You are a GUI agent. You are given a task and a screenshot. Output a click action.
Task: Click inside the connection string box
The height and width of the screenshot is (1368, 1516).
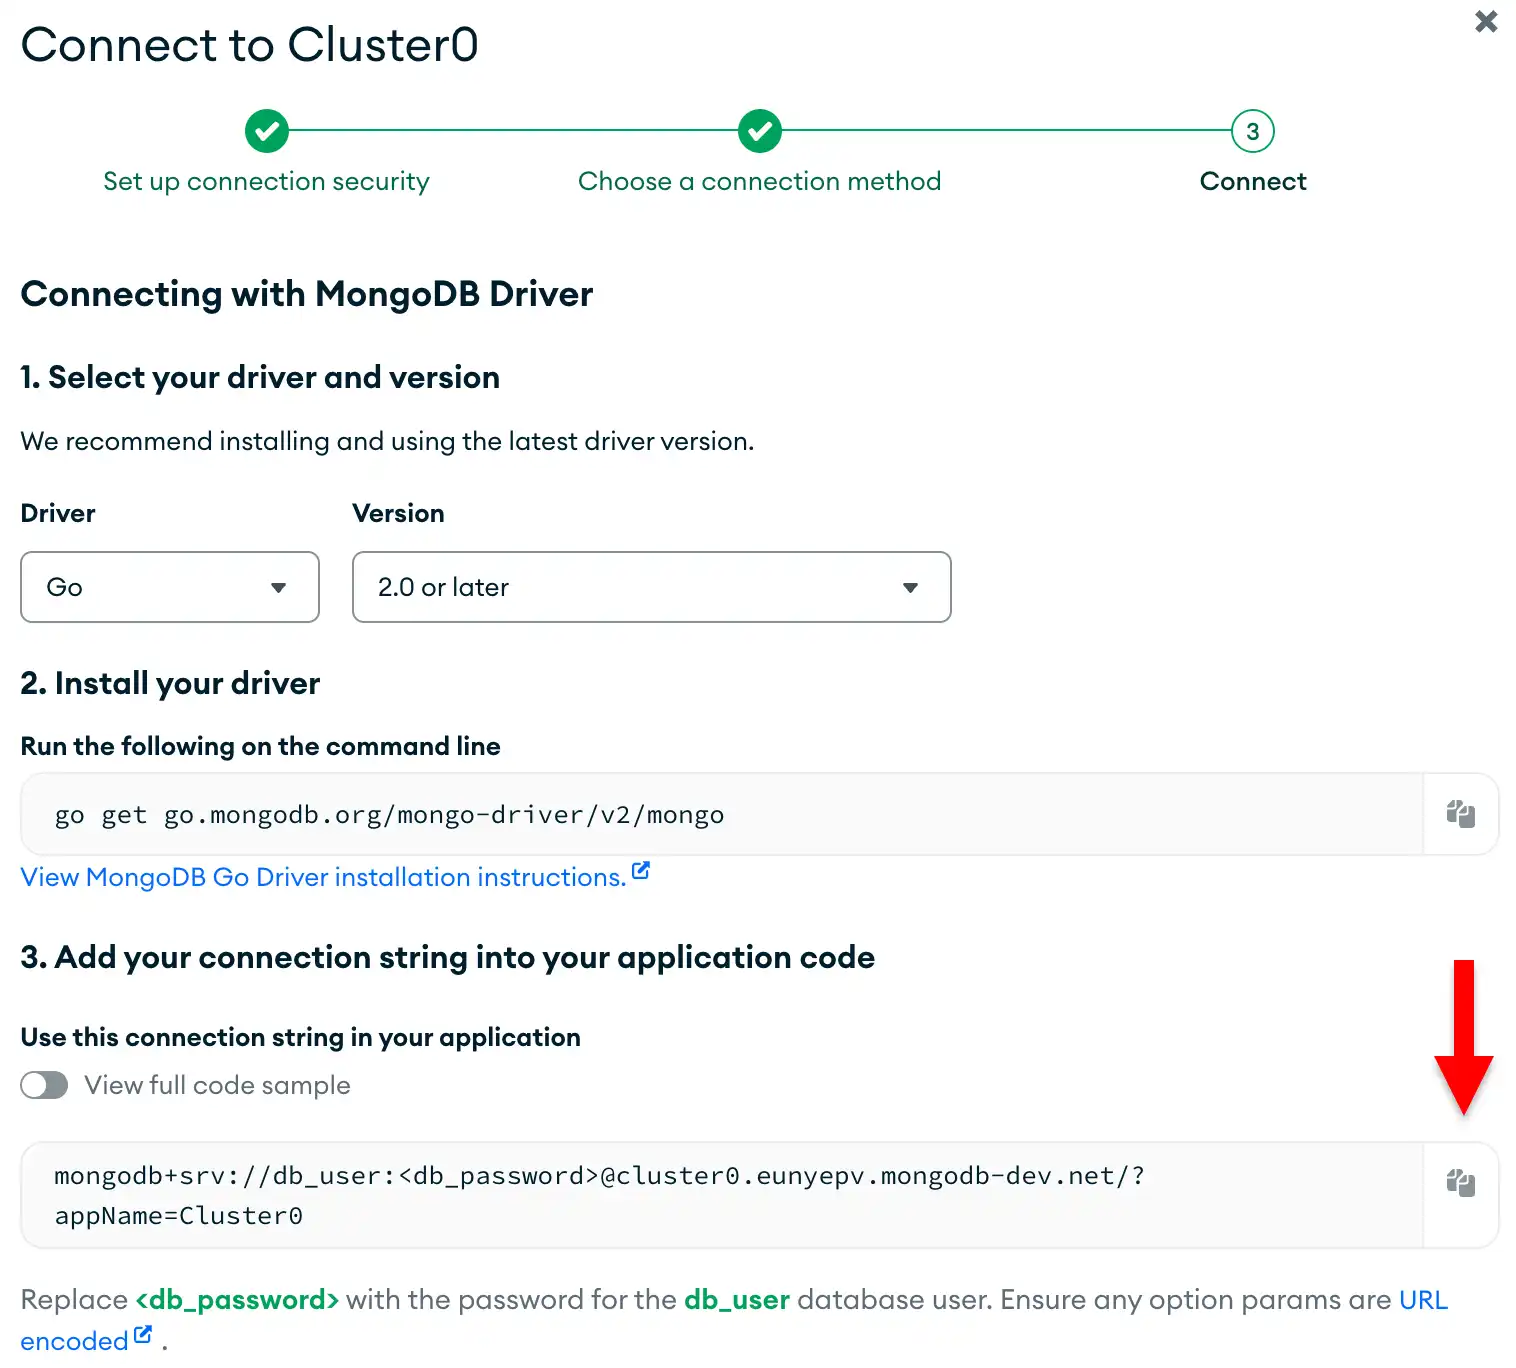(x=600, y=1195)
